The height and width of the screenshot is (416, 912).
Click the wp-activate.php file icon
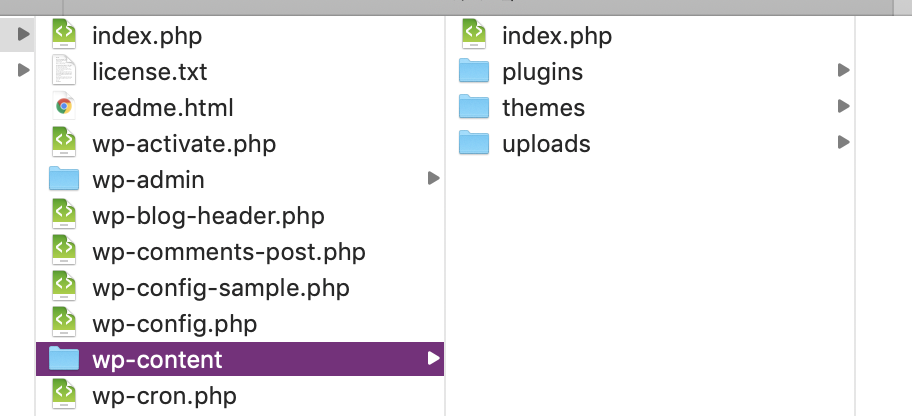(64, 143)
